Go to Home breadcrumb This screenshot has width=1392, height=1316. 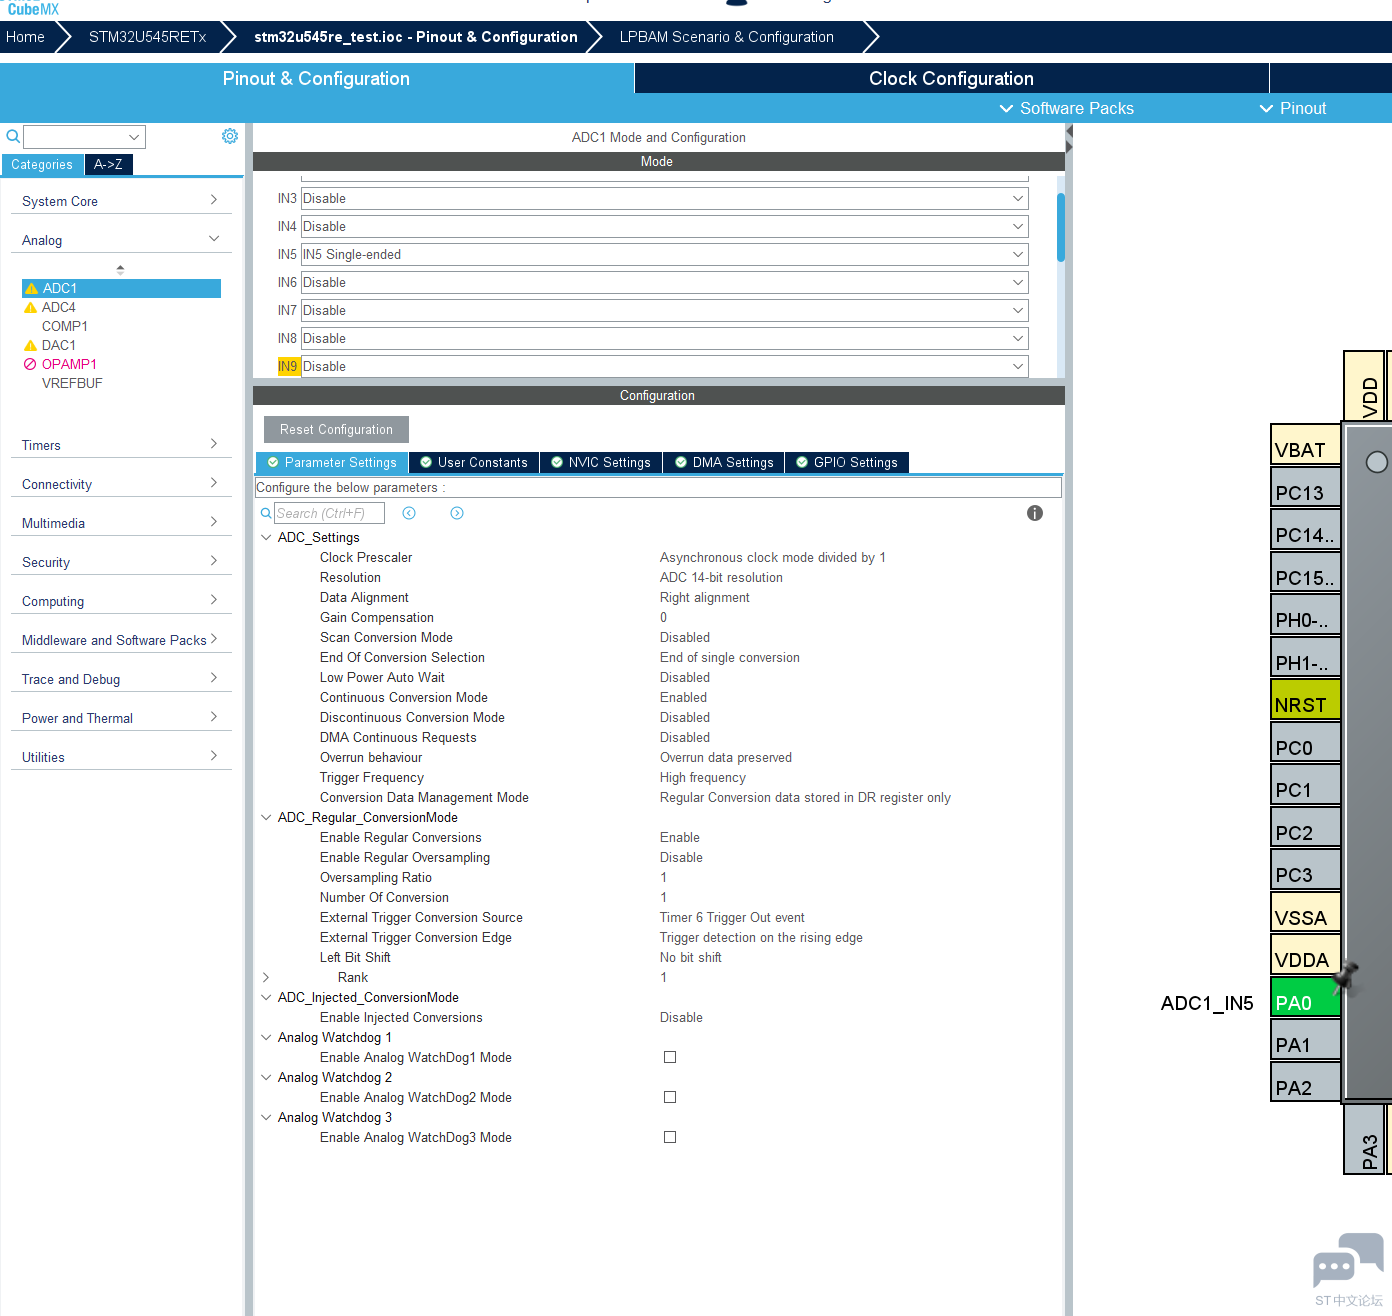[x=25, y=37]
